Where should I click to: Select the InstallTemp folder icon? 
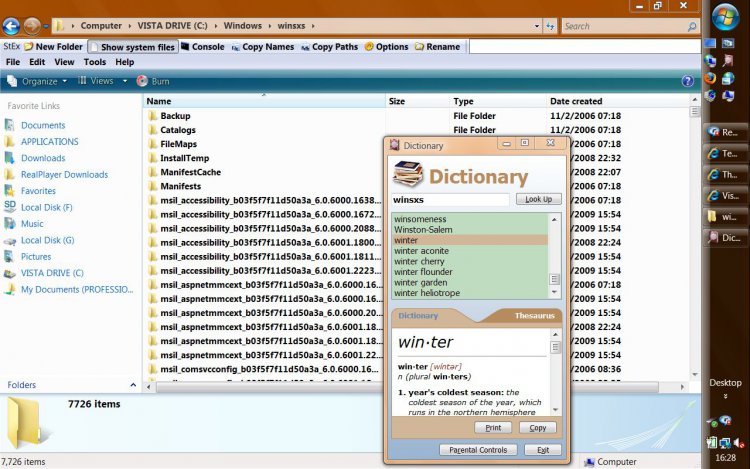click(153, 158)
